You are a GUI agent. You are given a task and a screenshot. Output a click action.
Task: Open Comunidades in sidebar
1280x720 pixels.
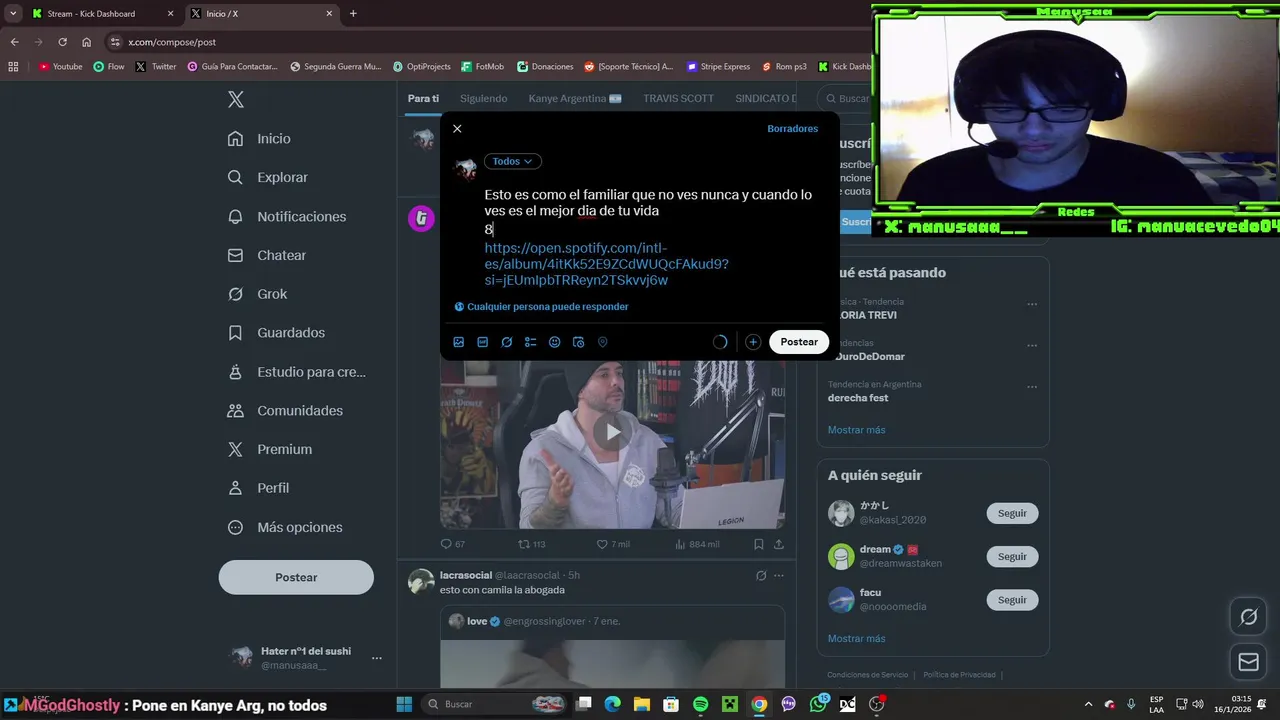pyautogui.click(x=286, y=411)
